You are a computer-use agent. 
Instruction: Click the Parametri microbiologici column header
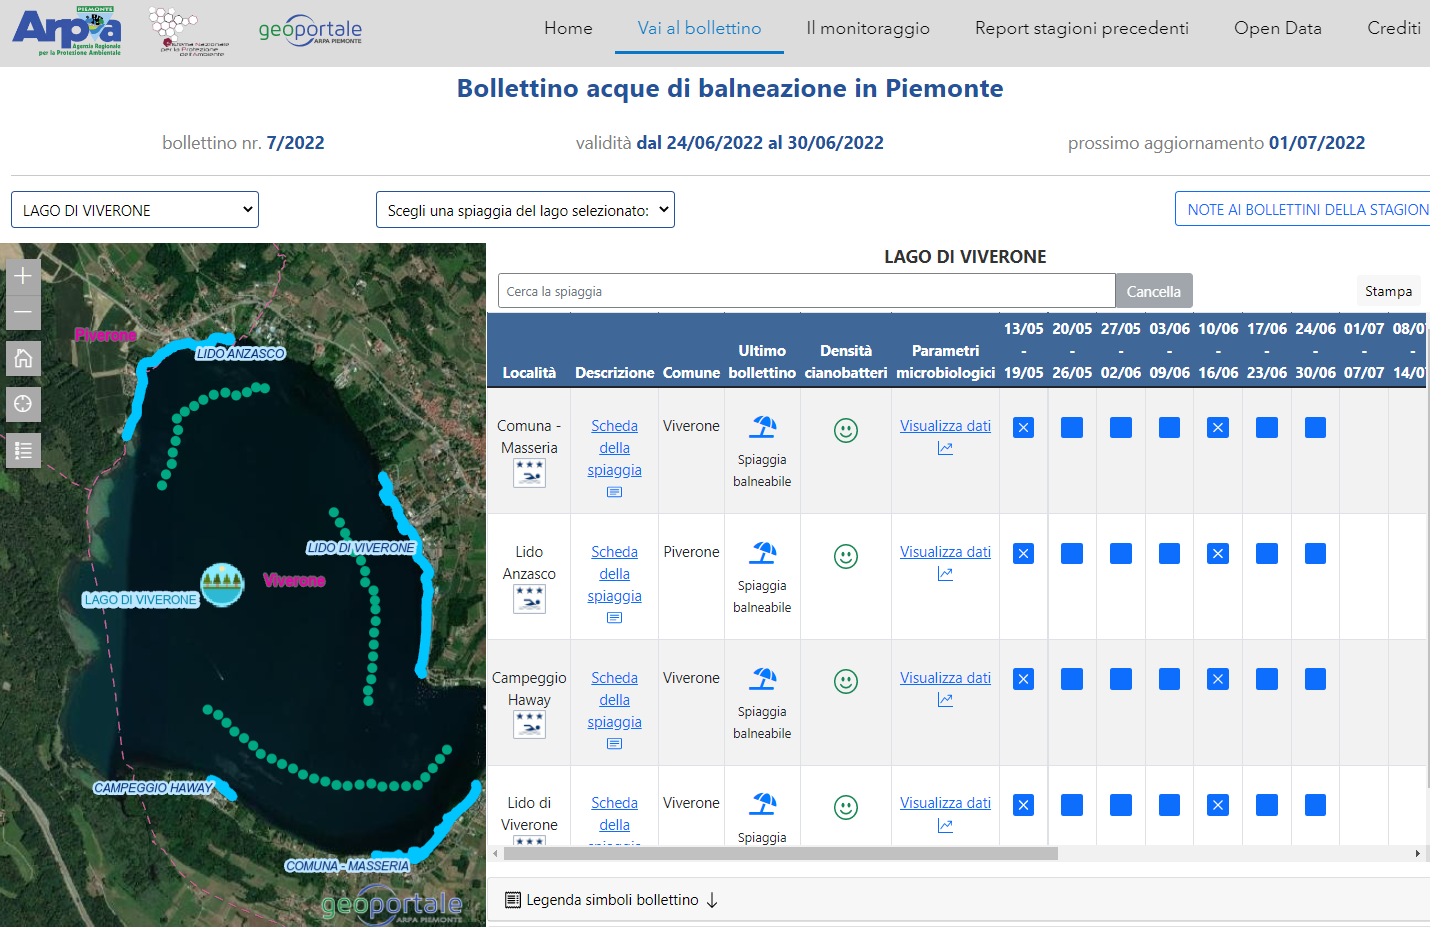point(945,362)
